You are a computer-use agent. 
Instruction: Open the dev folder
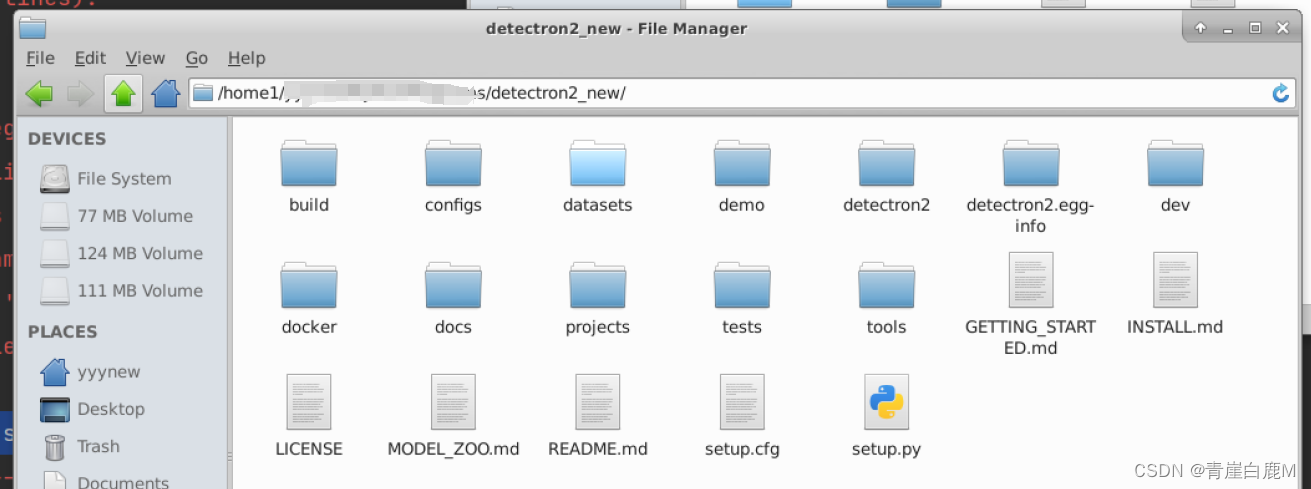point(1175,163)
